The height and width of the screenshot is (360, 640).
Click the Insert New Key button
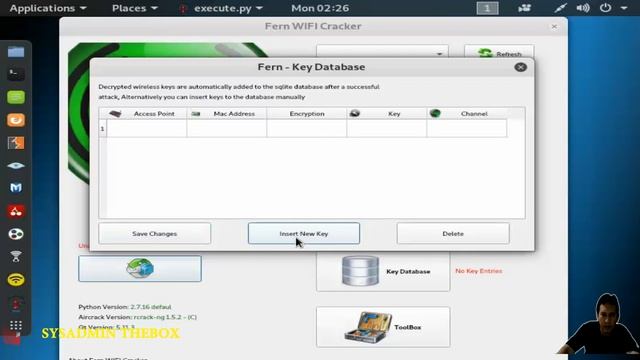(304, 233)
